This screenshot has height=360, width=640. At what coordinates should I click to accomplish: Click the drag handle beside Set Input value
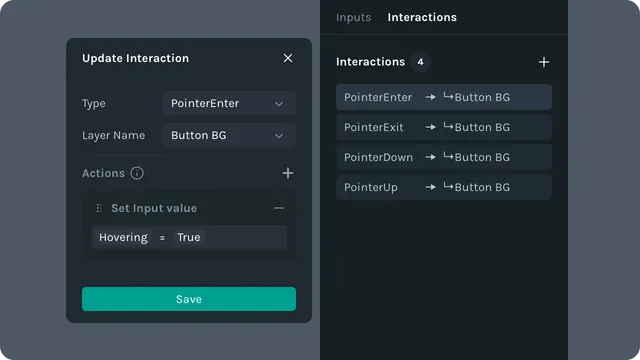99,208
